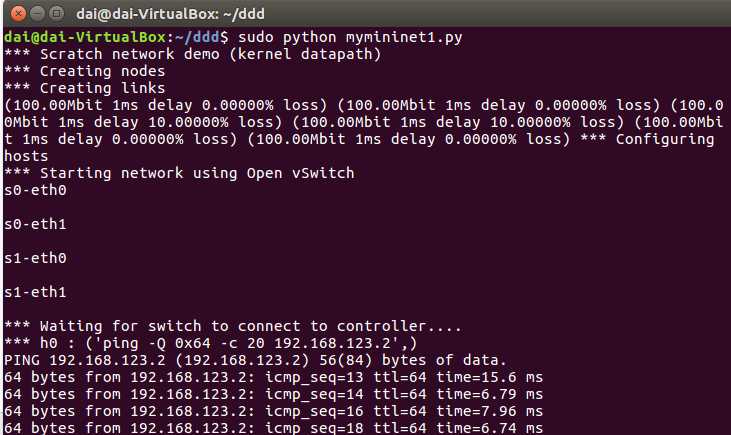Click the PING 192.168.123.2 header line
This screenshot has width=731, height=435.
(x=255, y=360)
